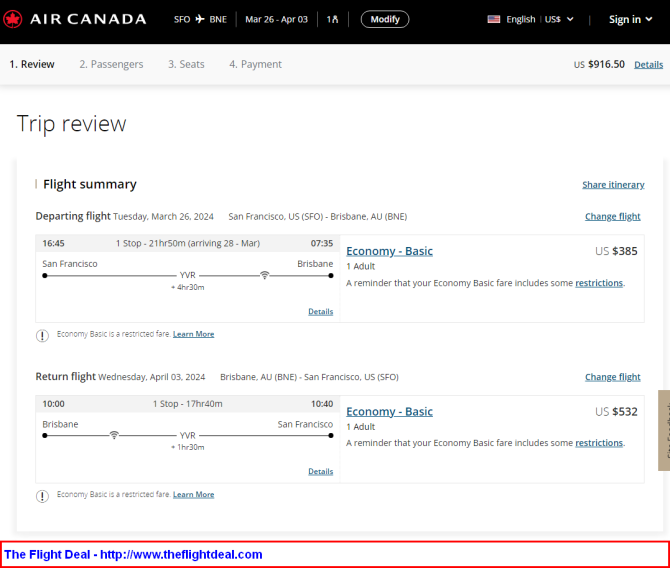Click the '+ 4hr30m' layover text
The image size is (670, 568).
(188, 287)
